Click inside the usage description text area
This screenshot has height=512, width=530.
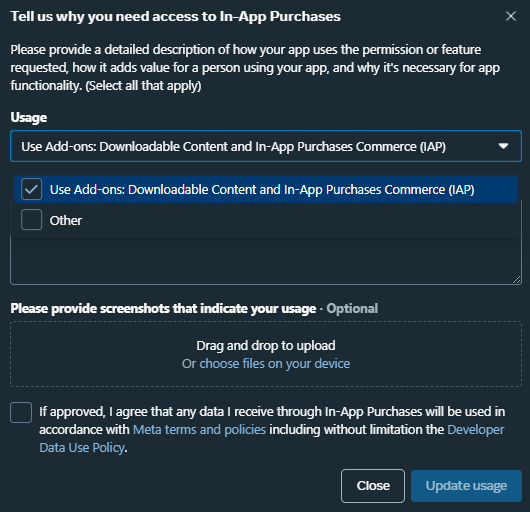click(266, 261)
